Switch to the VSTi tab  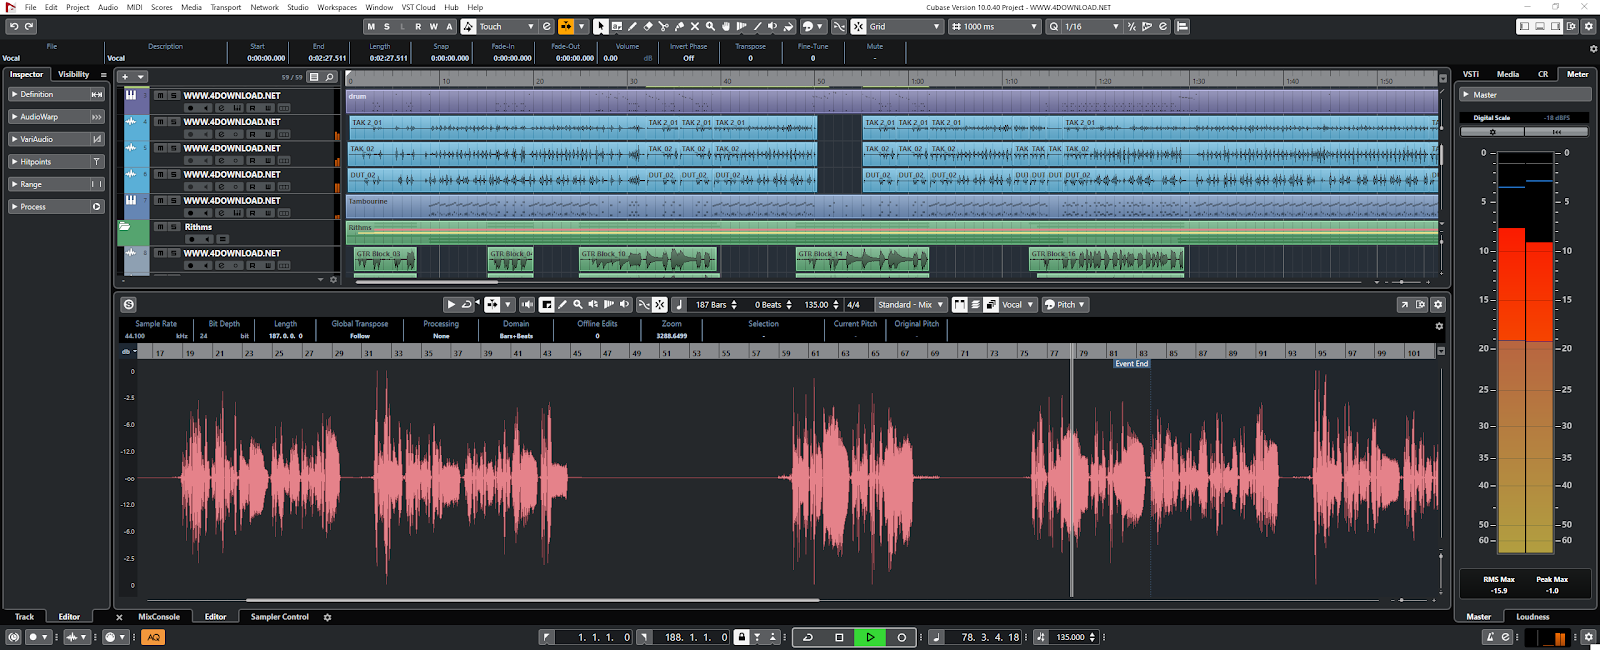point(1471,74)
